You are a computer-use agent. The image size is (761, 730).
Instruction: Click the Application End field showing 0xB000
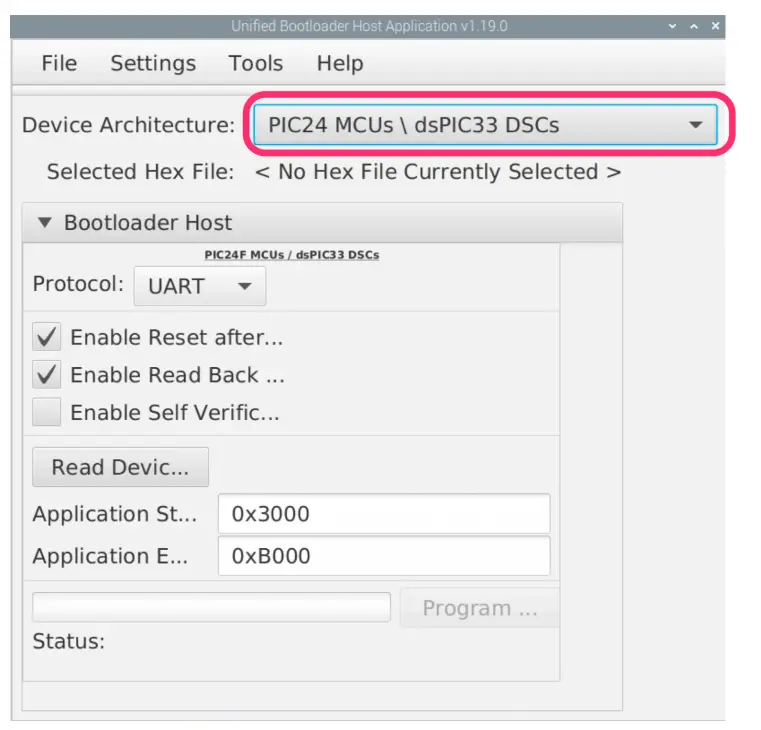tap(383, 556)
